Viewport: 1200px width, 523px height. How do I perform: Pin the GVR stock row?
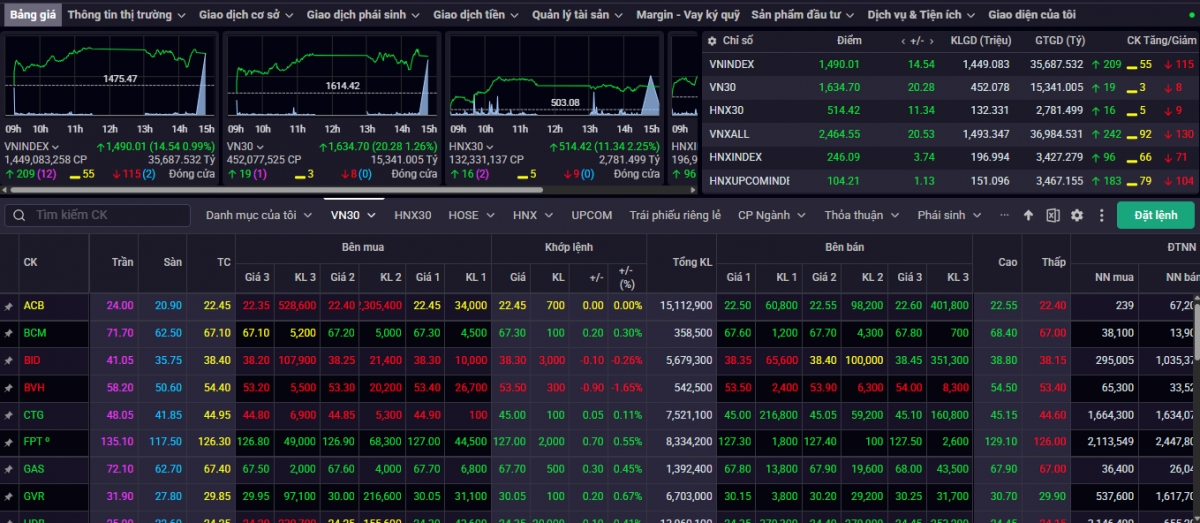click(9, 495)
